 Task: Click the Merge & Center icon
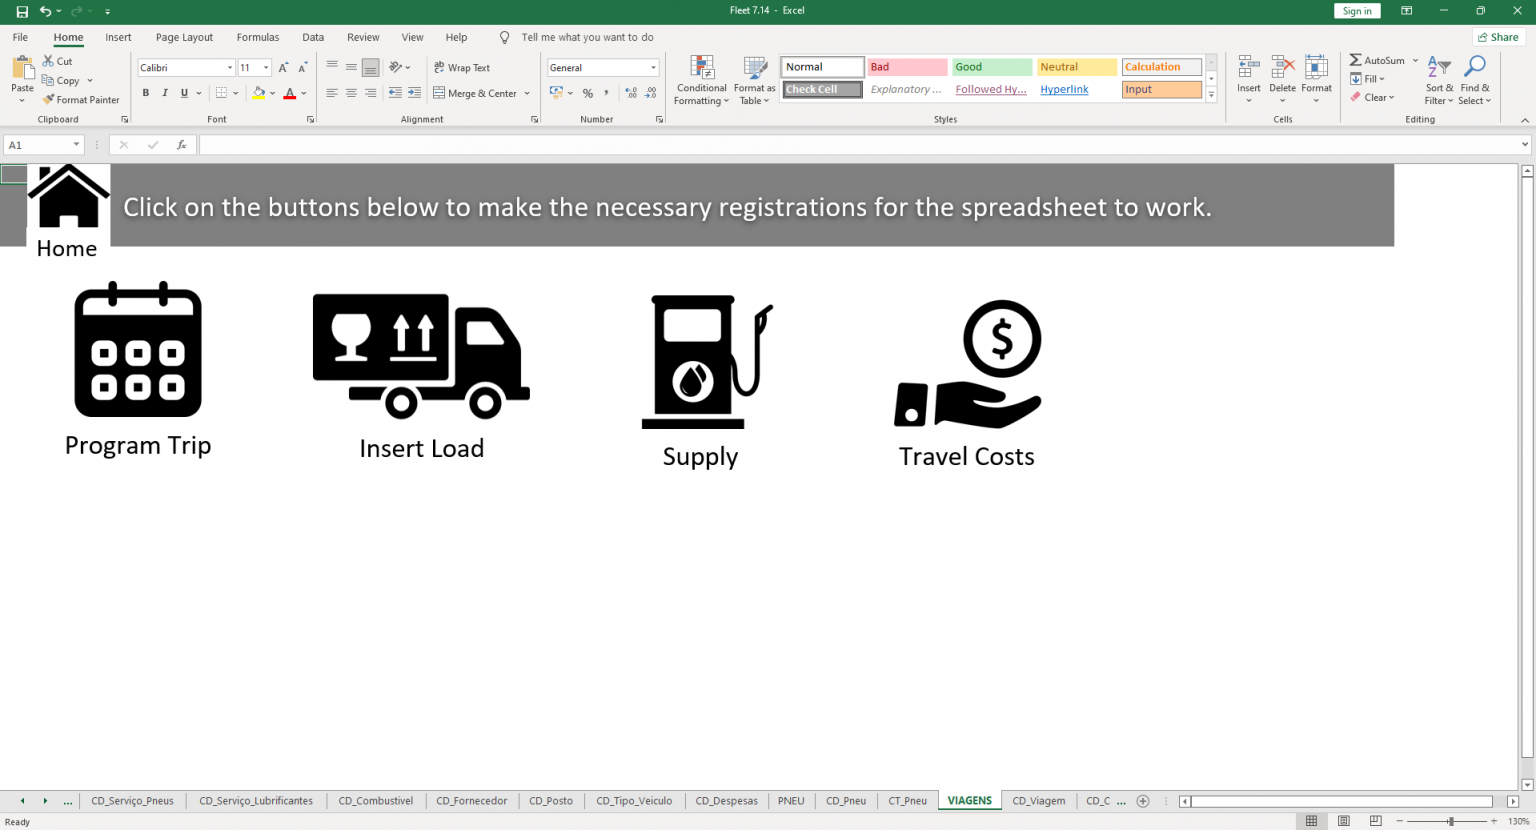tap(440, 92)
